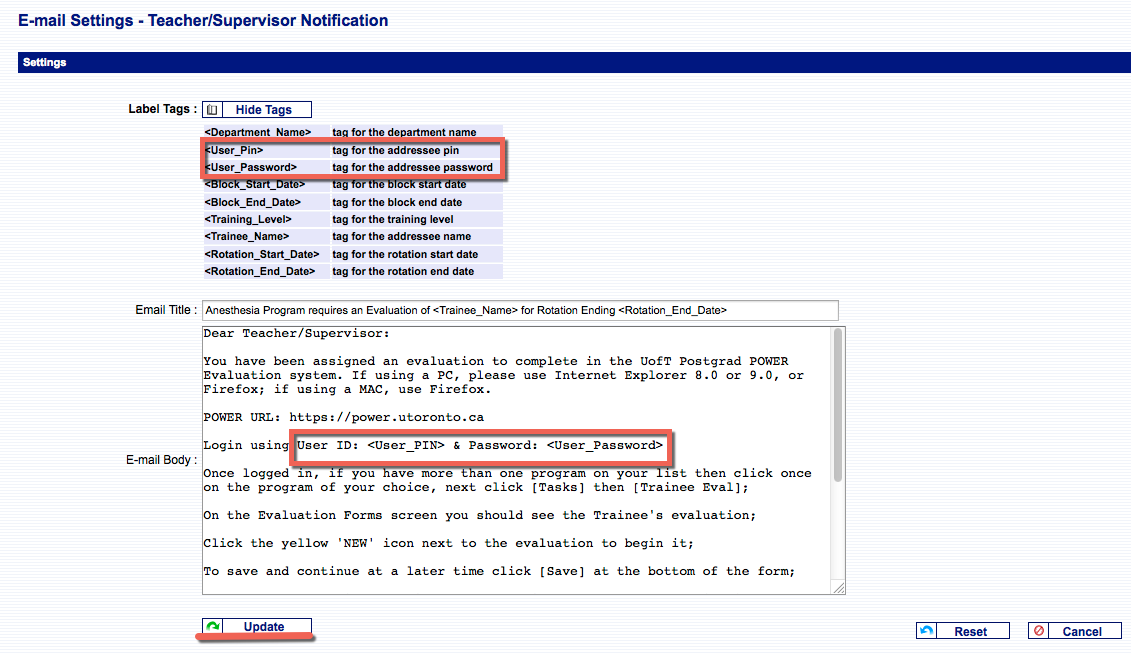
Task: Hide the label tags list
Action: pos(263,110)
